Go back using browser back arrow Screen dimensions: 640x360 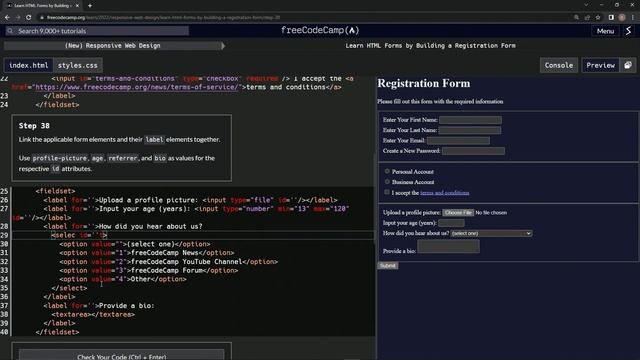pyautogui.click(x=7, y=18)
